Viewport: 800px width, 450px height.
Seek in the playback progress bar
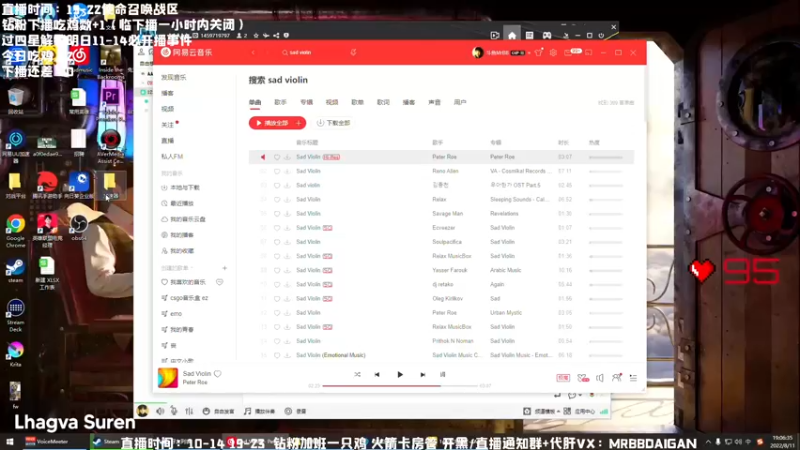400,386
